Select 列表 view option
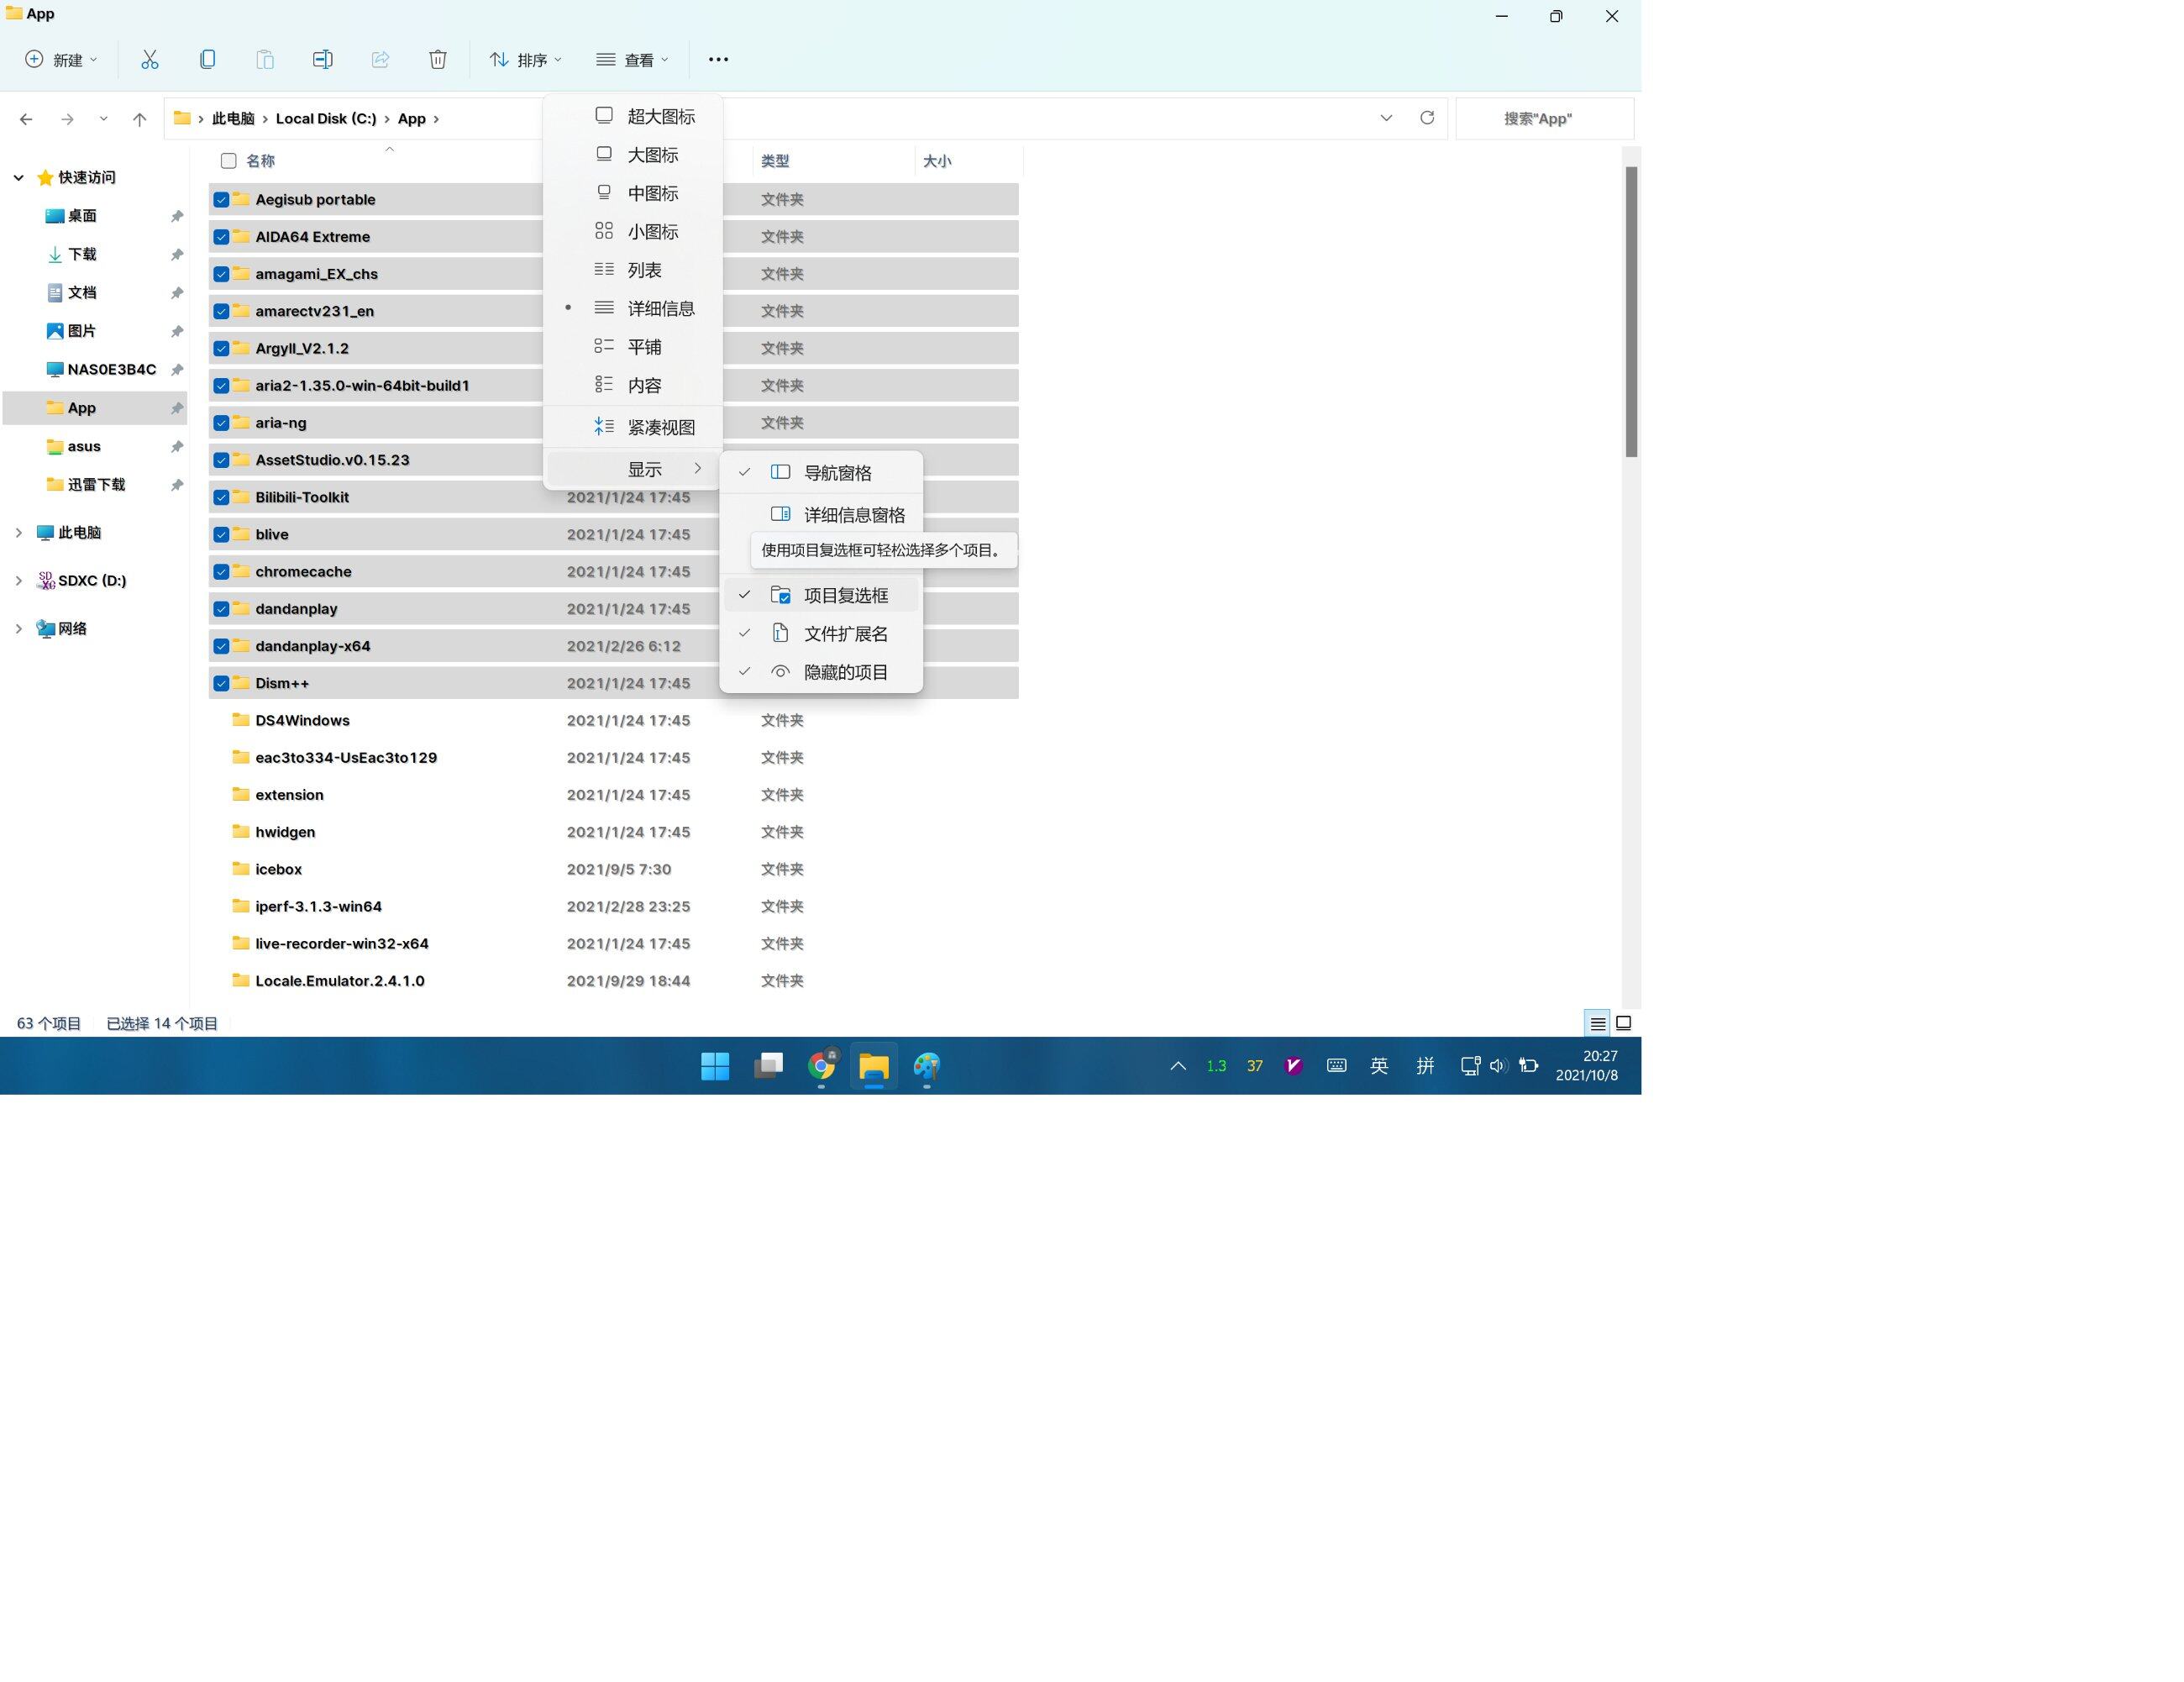Image resolution: width=2184 pixels, height=1682 pixels. [x=633, y=270]
